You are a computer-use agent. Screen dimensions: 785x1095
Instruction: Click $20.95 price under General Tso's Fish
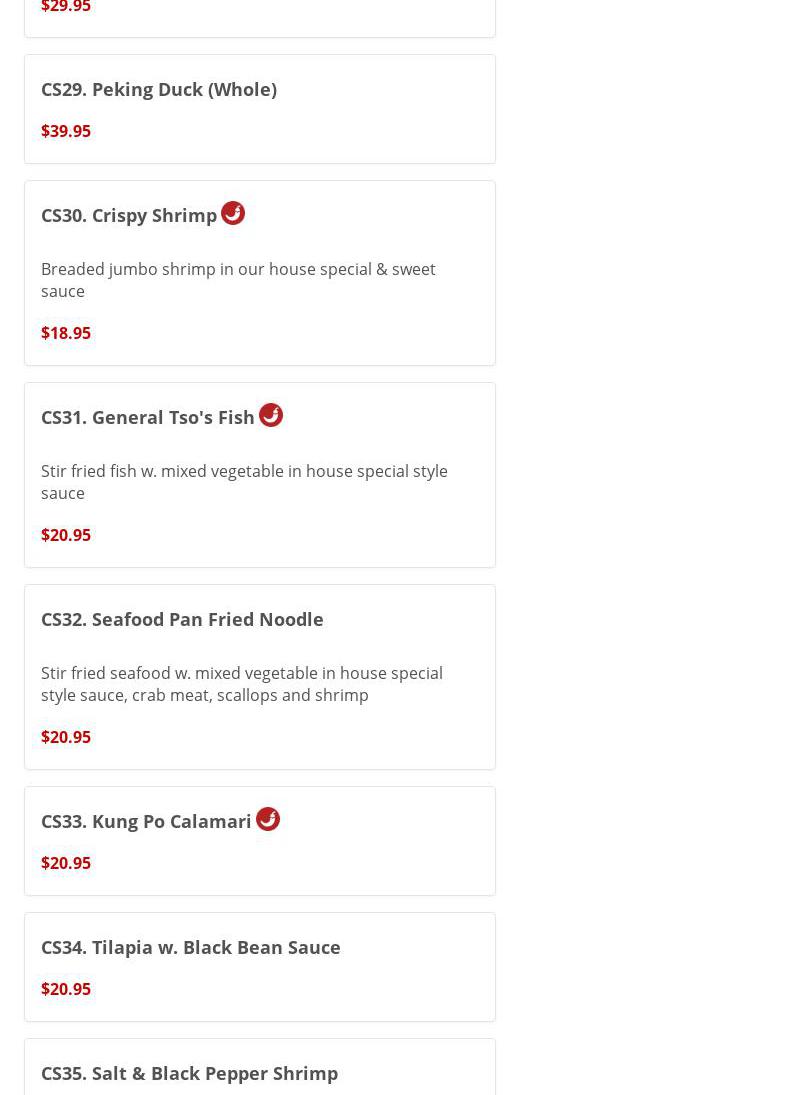tap(66, 535)
